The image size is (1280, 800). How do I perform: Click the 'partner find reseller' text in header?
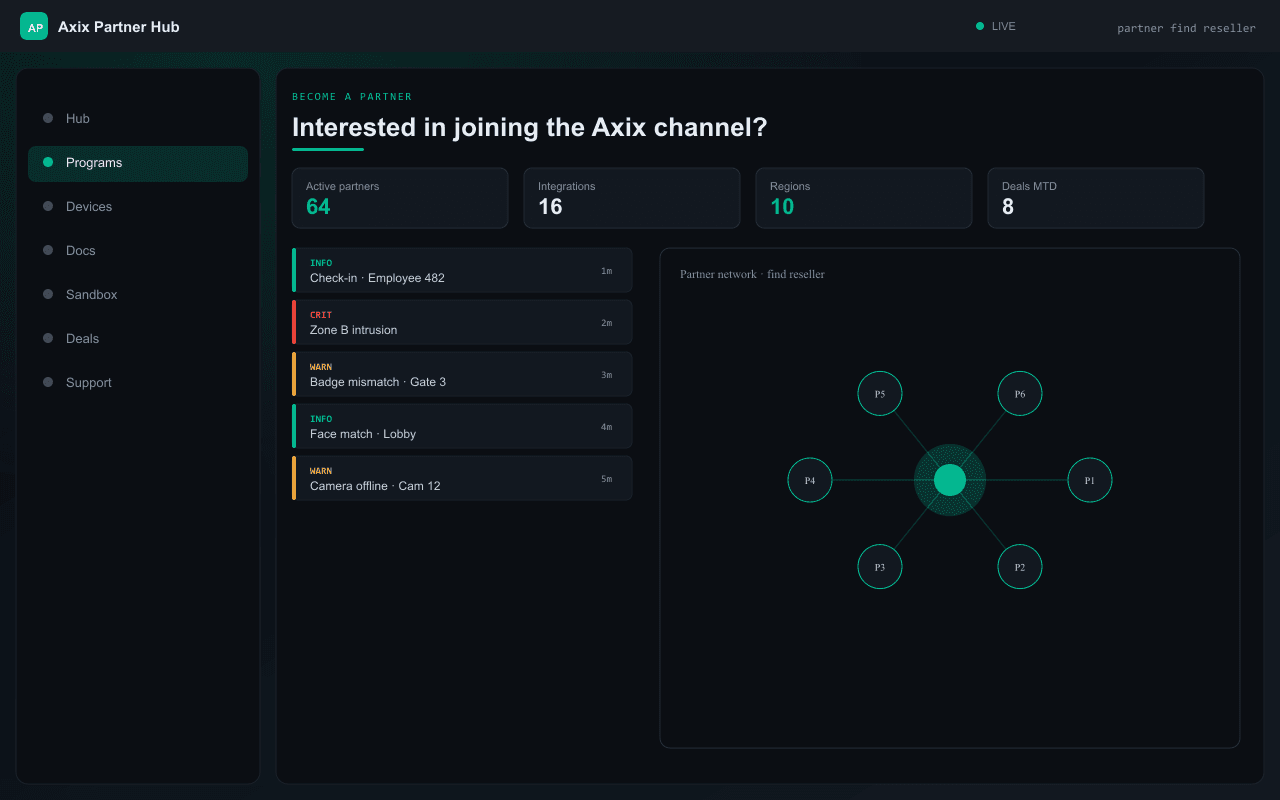1186,28
